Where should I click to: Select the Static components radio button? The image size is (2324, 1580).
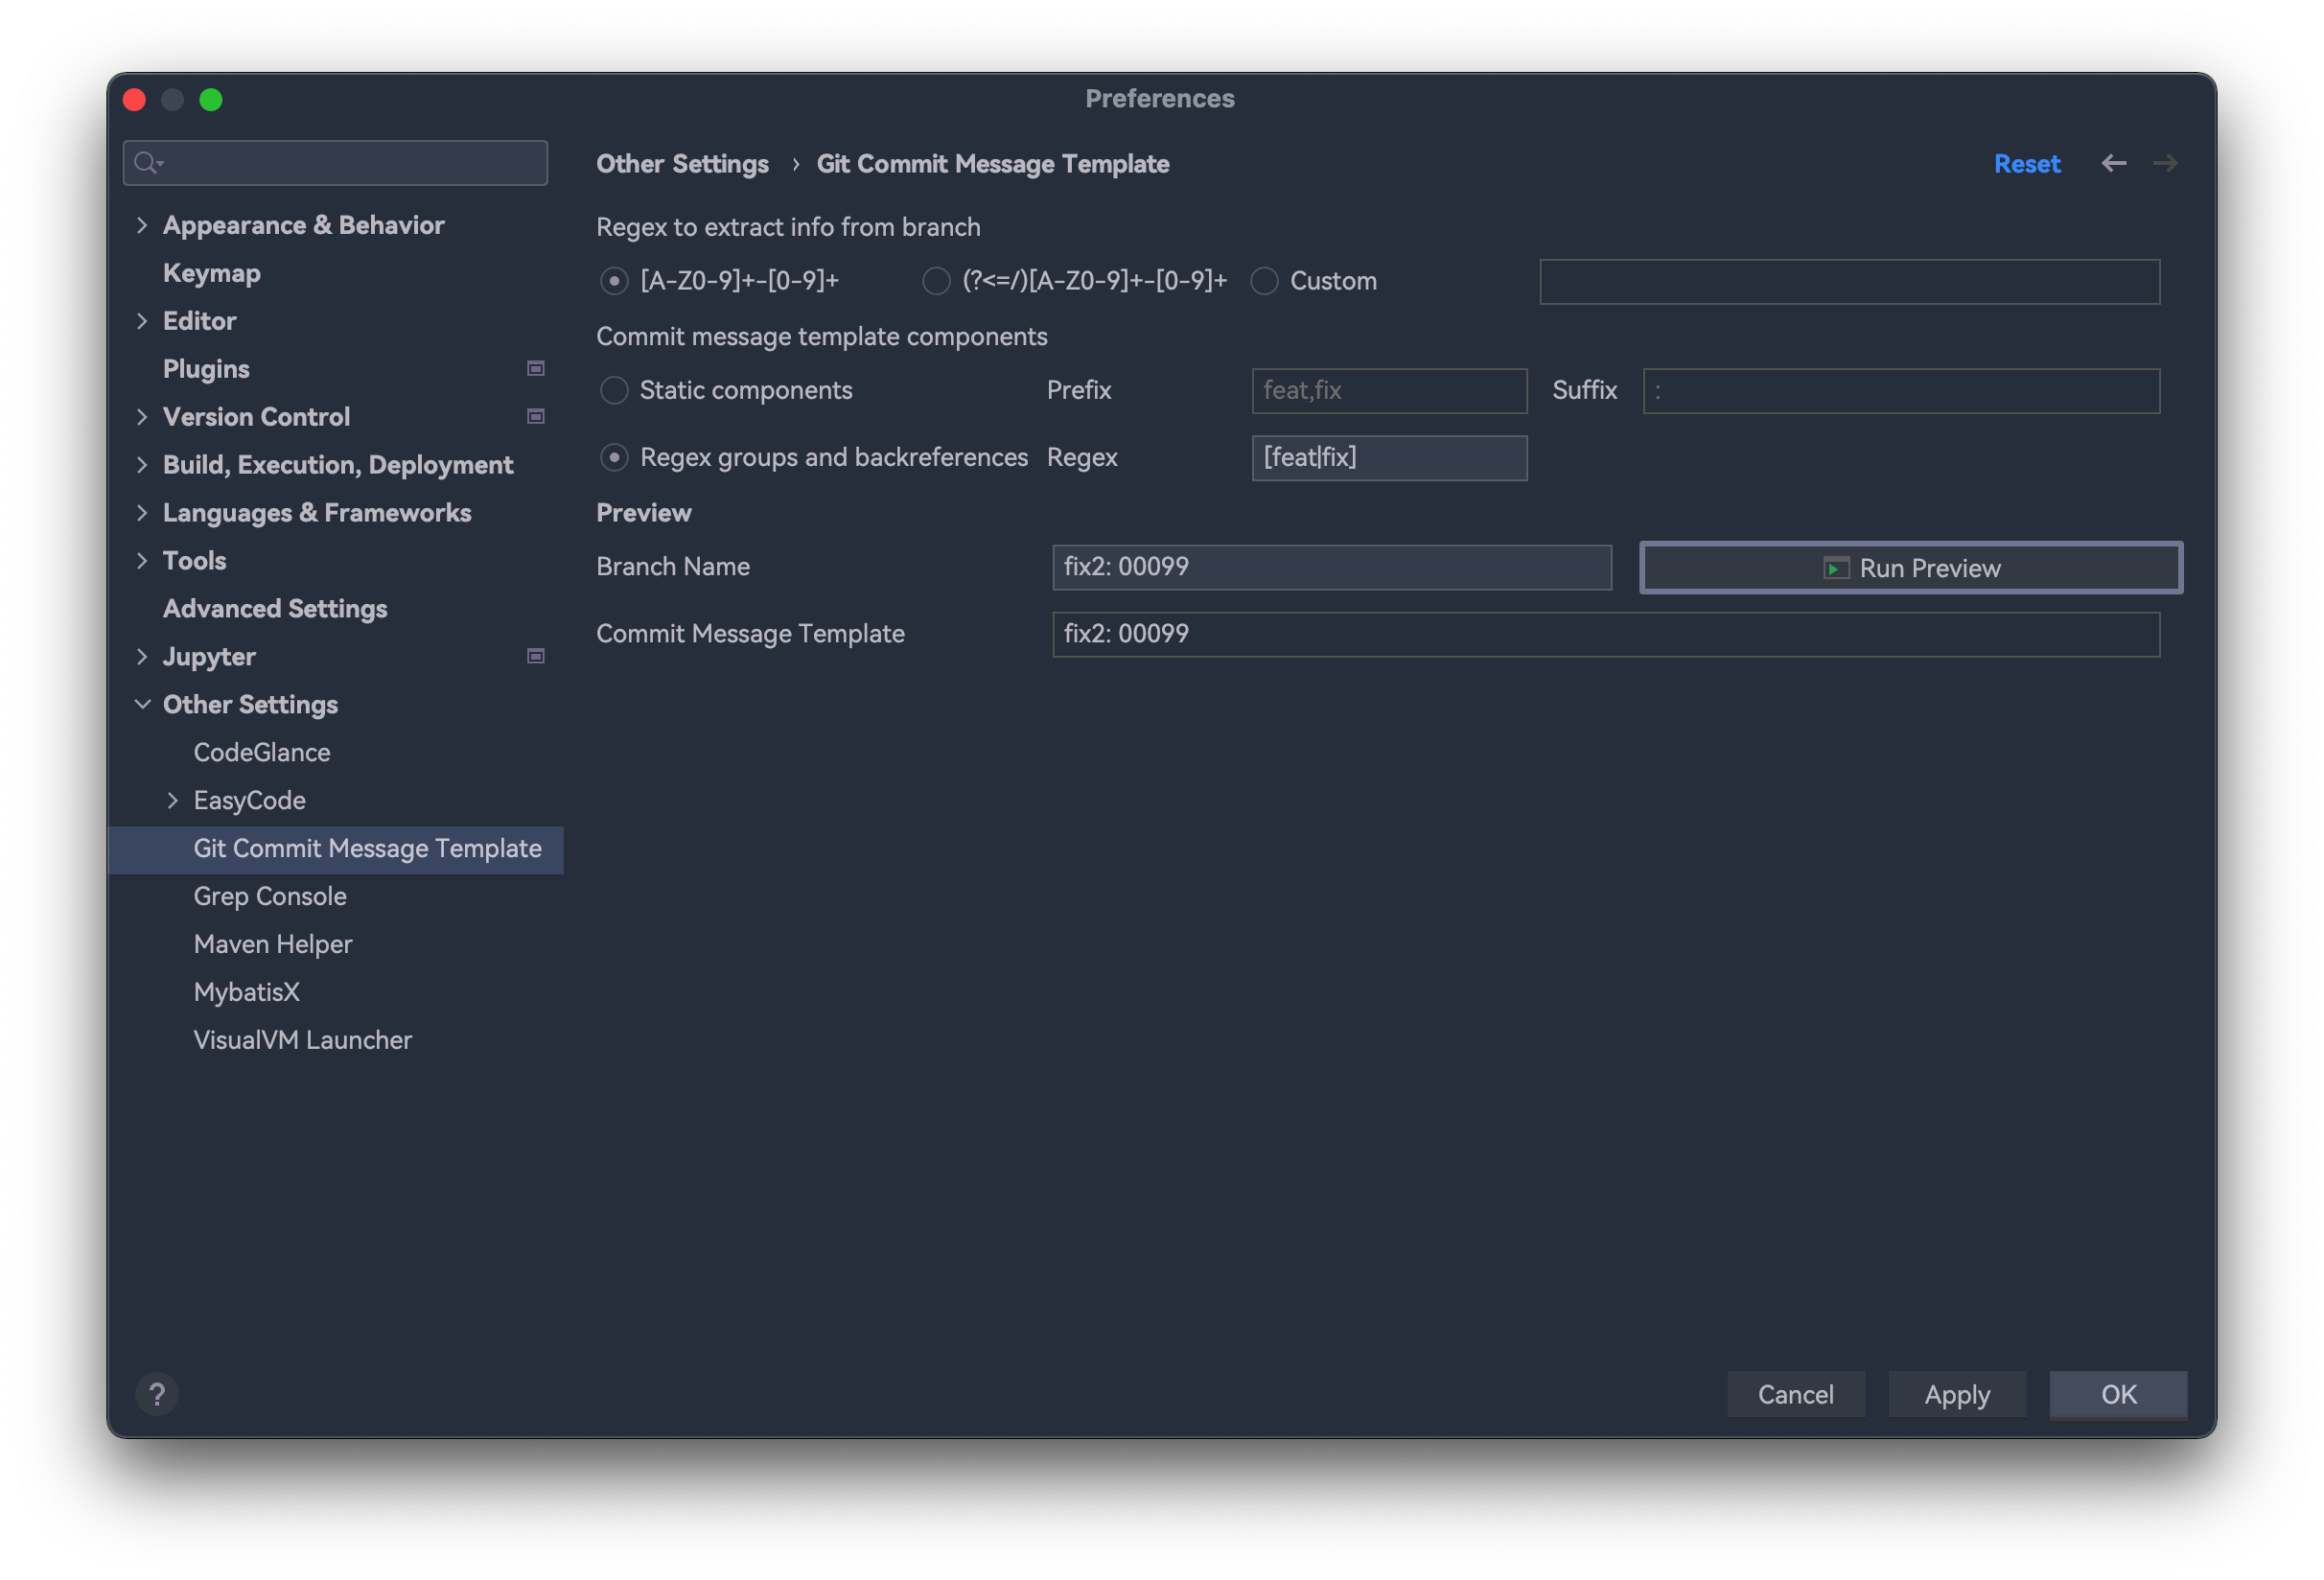[614, 390]
